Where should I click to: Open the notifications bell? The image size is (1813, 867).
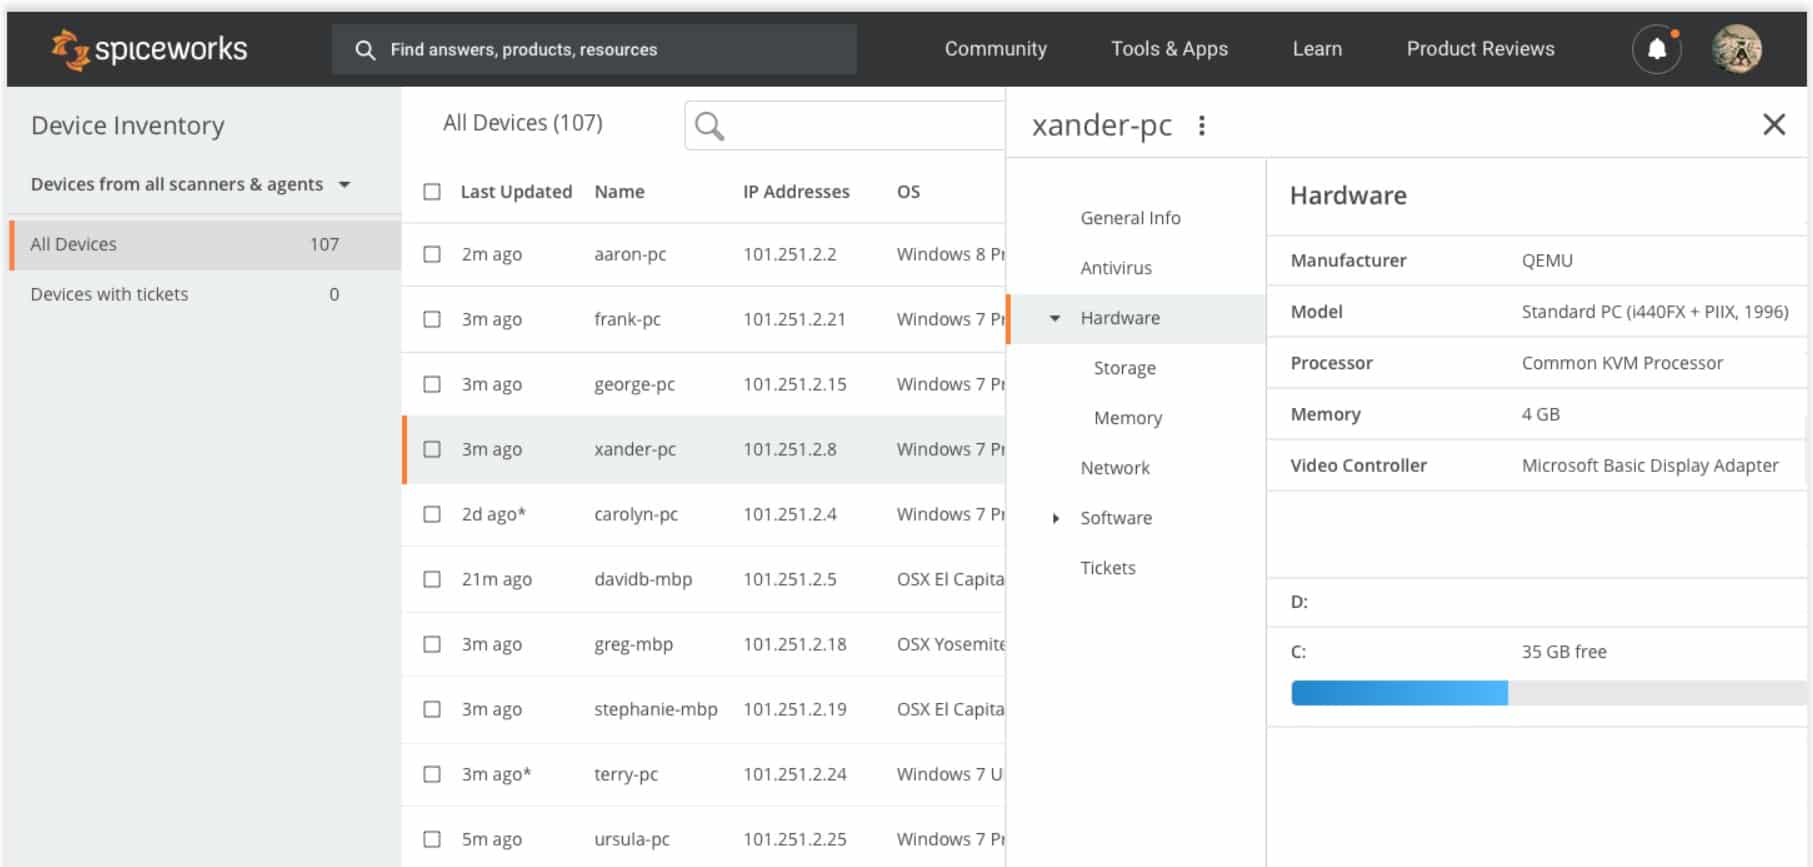click(x=1657, y=49)
